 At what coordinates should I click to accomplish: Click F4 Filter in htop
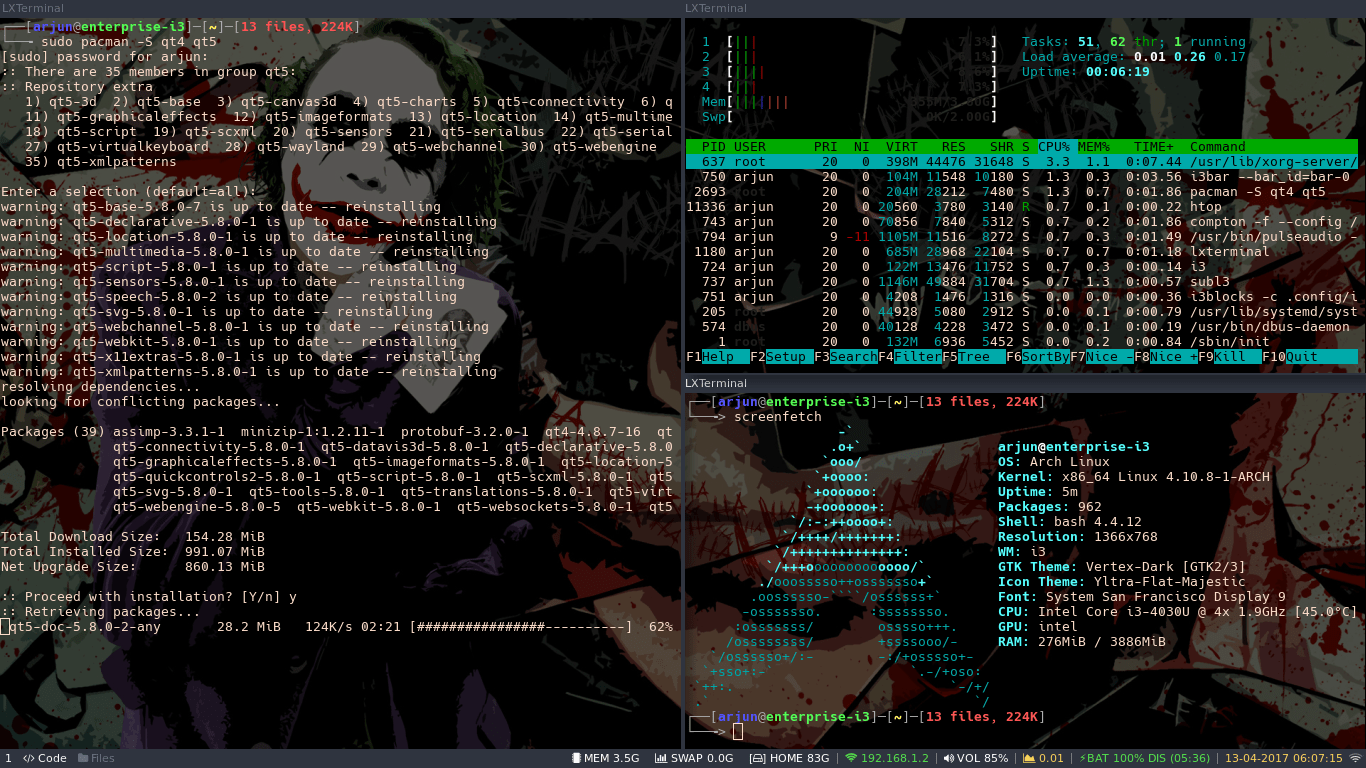(908, 357)
